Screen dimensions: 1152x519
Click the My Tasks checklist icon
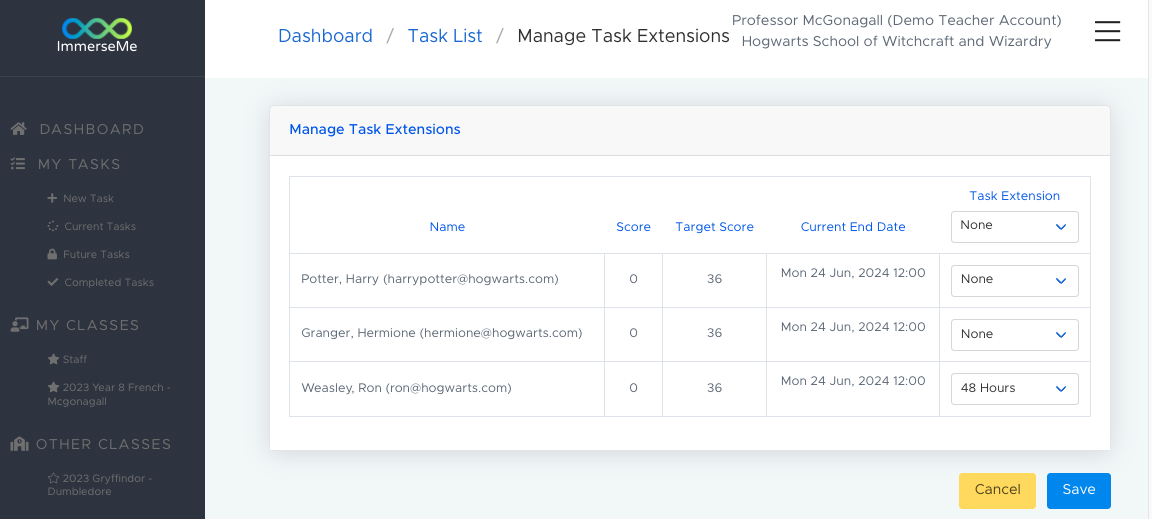[x=18, y=164]
